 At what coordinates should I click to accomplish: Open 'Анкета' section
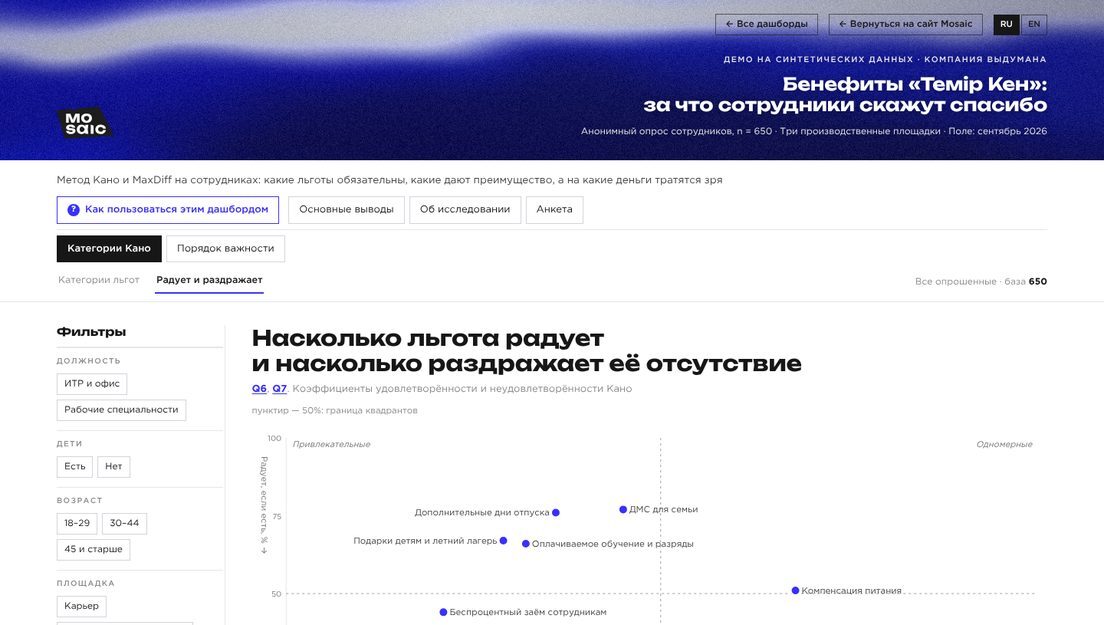pyautogui.click(x=554, y=210)
